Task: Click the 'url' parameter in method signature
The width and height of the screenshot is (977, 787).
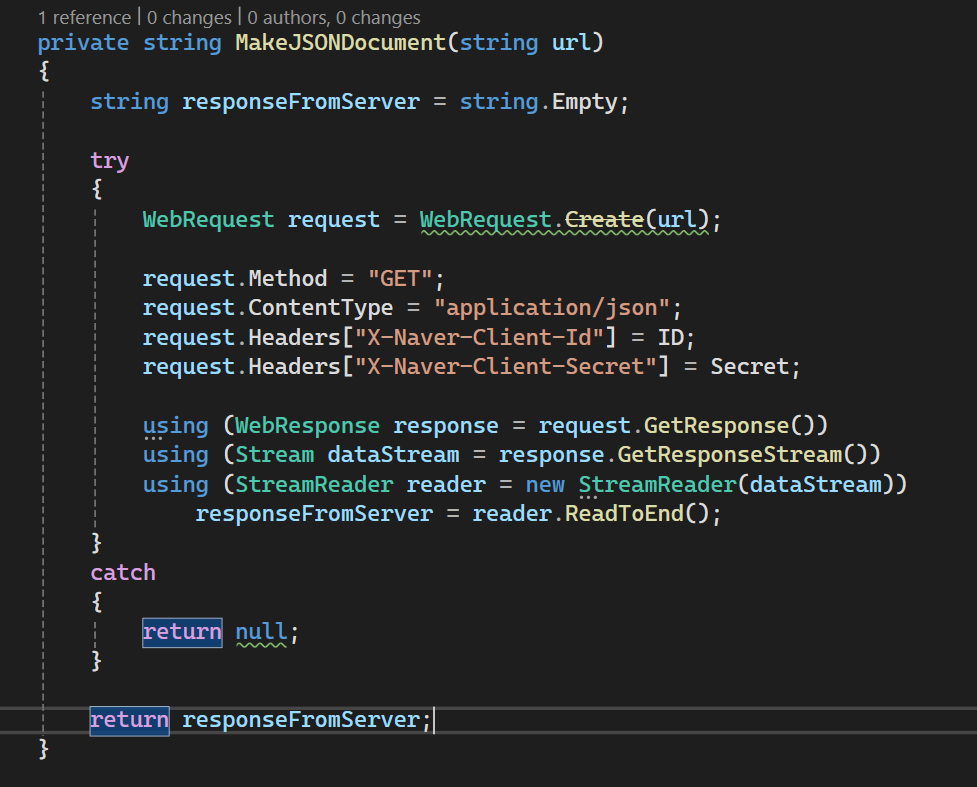Action: click(x=571, y=42)
